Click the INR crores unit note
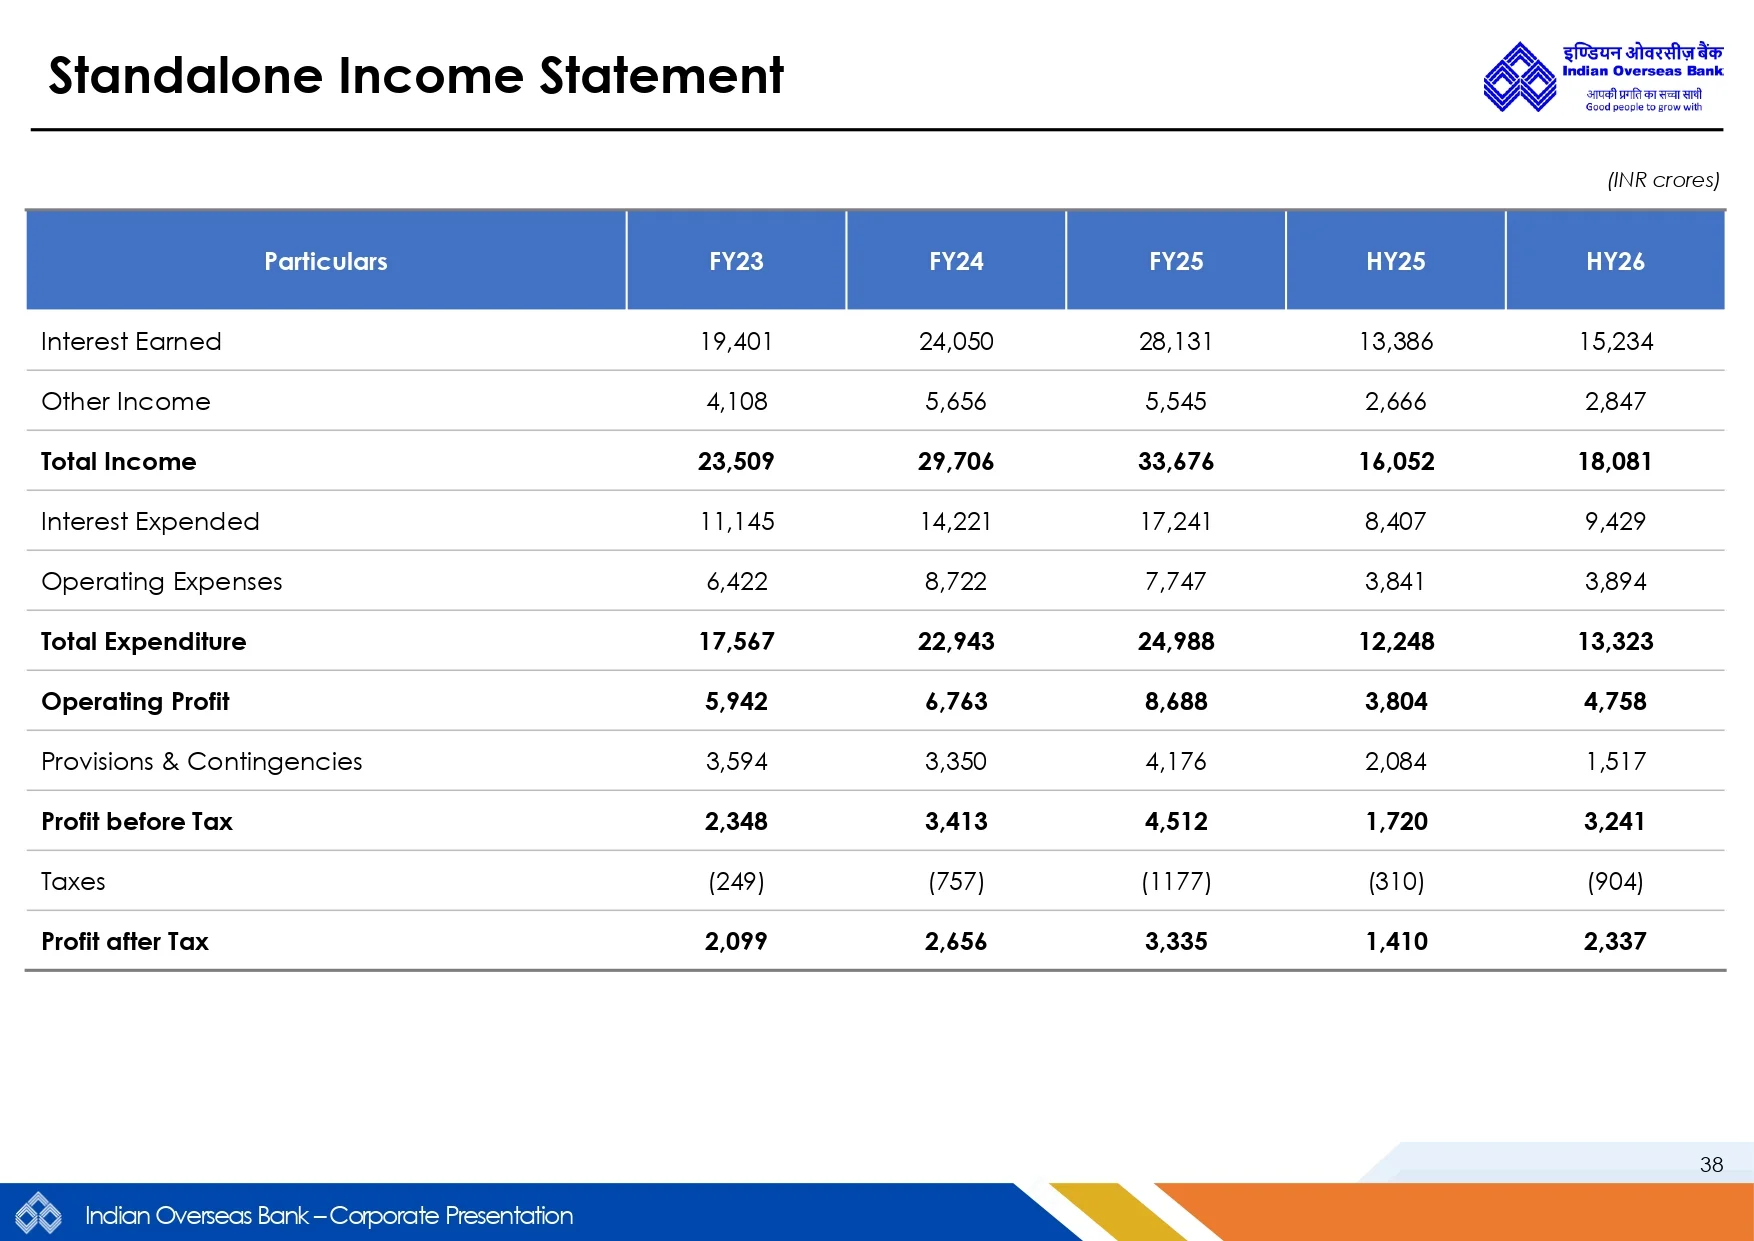Viewport: 1754px width, 1241px height. pos(1663,180)
